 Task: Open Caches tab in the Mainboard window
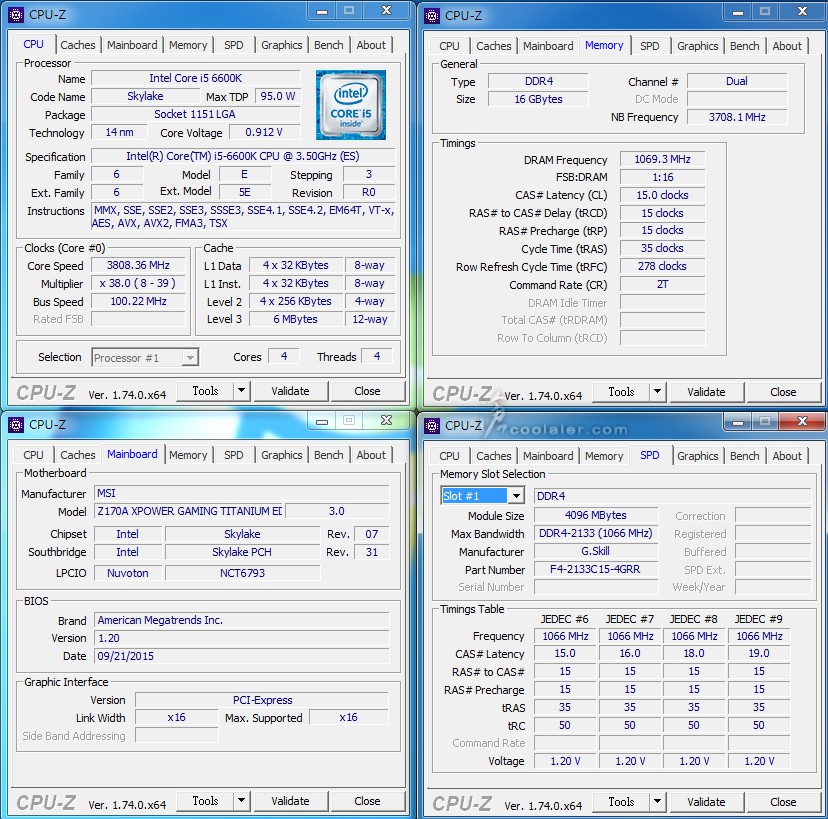pos(78,455)
